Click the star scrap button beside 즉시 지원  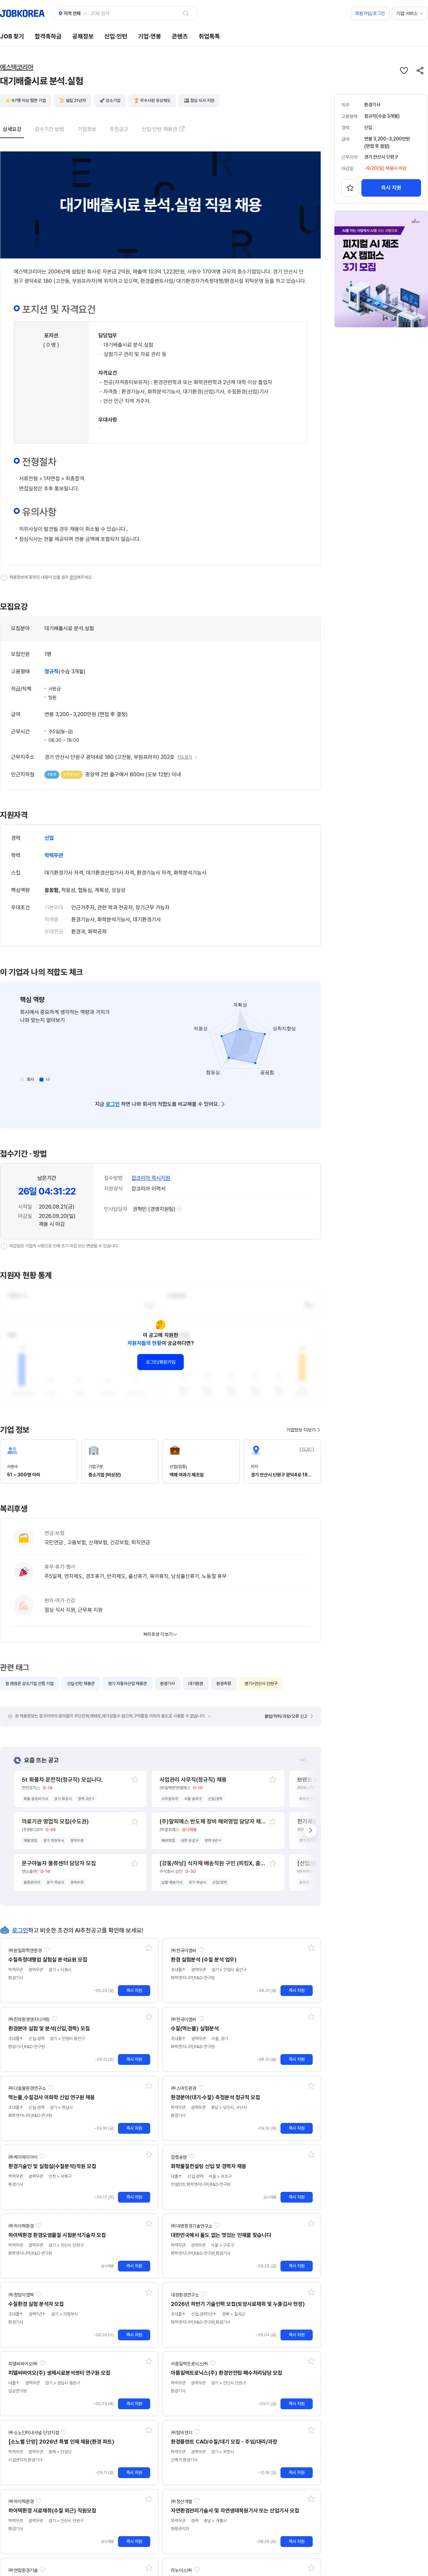(x=350, y=188)
